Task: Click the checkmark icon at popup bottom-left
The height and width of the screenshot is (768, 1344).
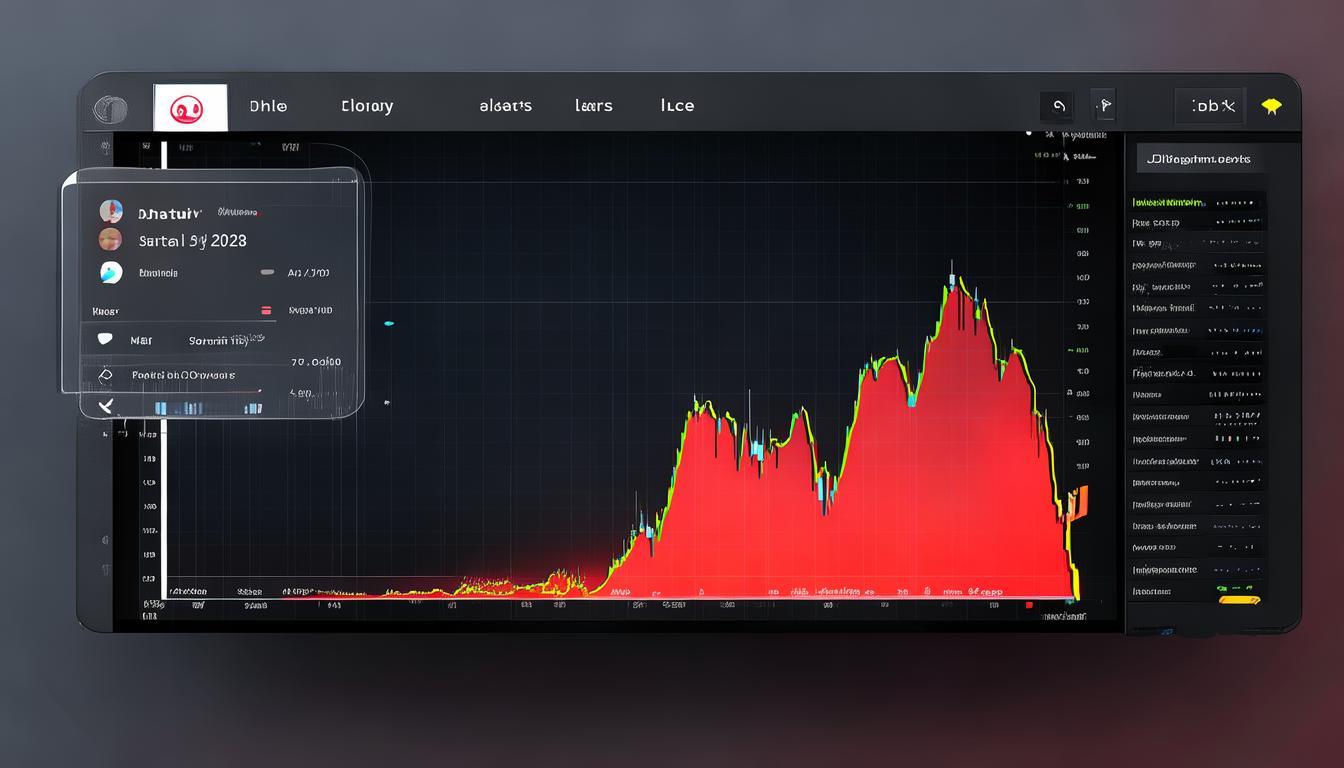Action: [106, 406]
